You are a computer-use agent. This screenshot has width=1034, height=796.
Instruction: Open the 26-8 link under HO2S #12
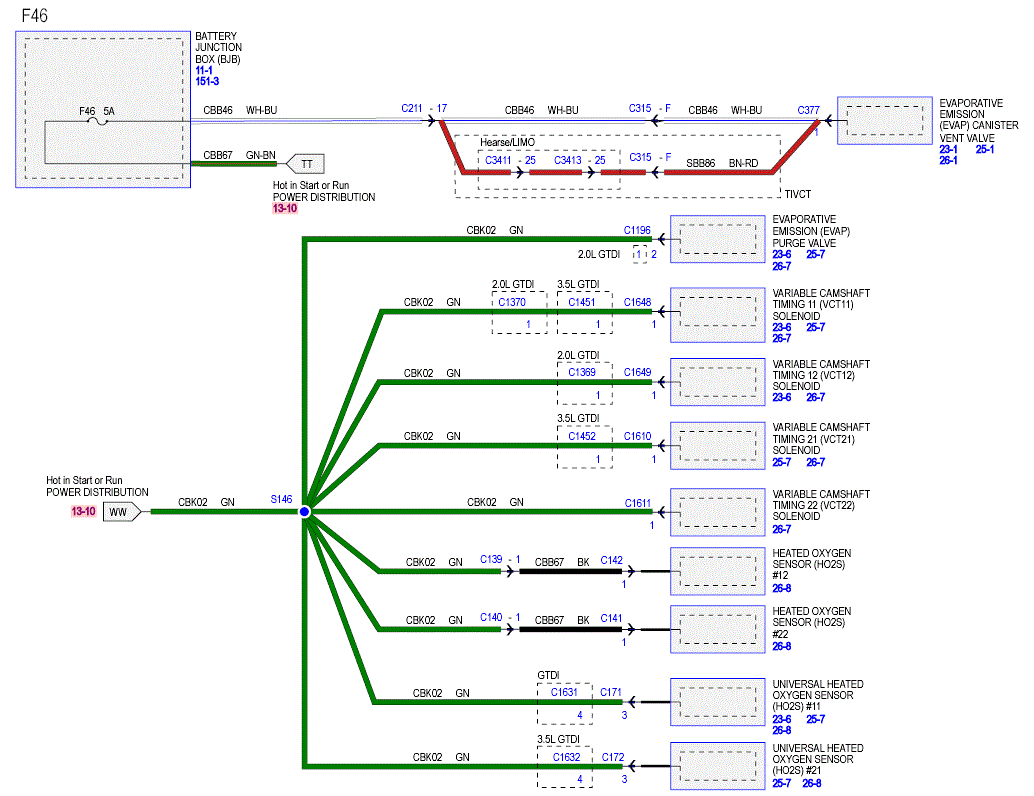pos(781,588)
